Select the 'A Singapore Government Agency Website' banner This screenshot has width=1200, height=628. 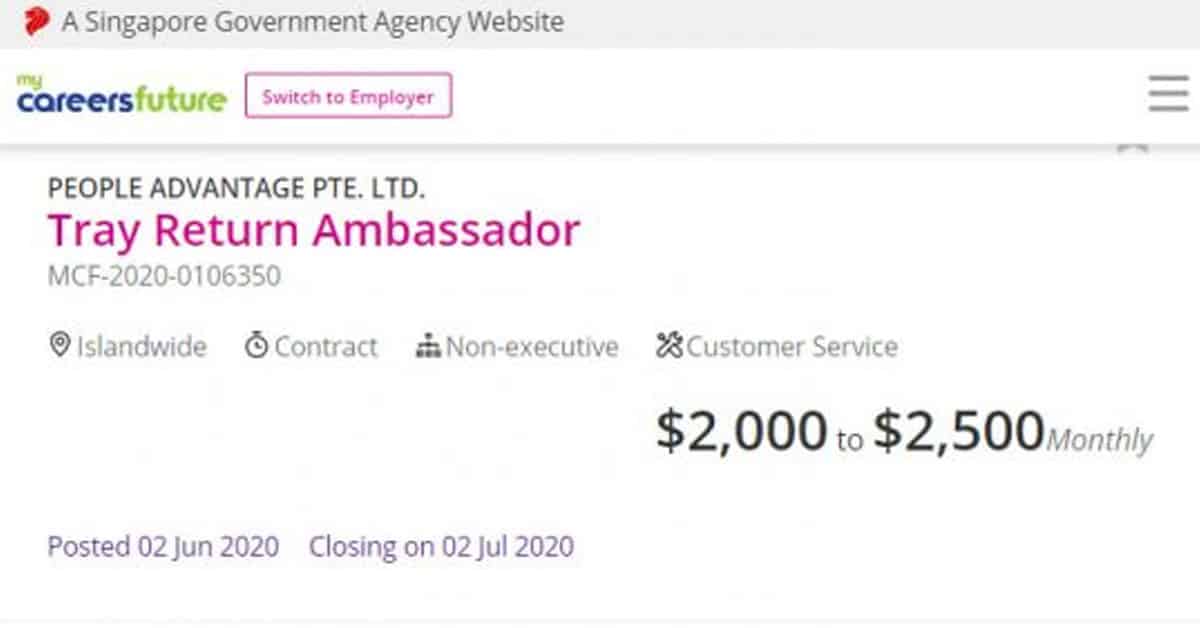click(x=311, y=20)
